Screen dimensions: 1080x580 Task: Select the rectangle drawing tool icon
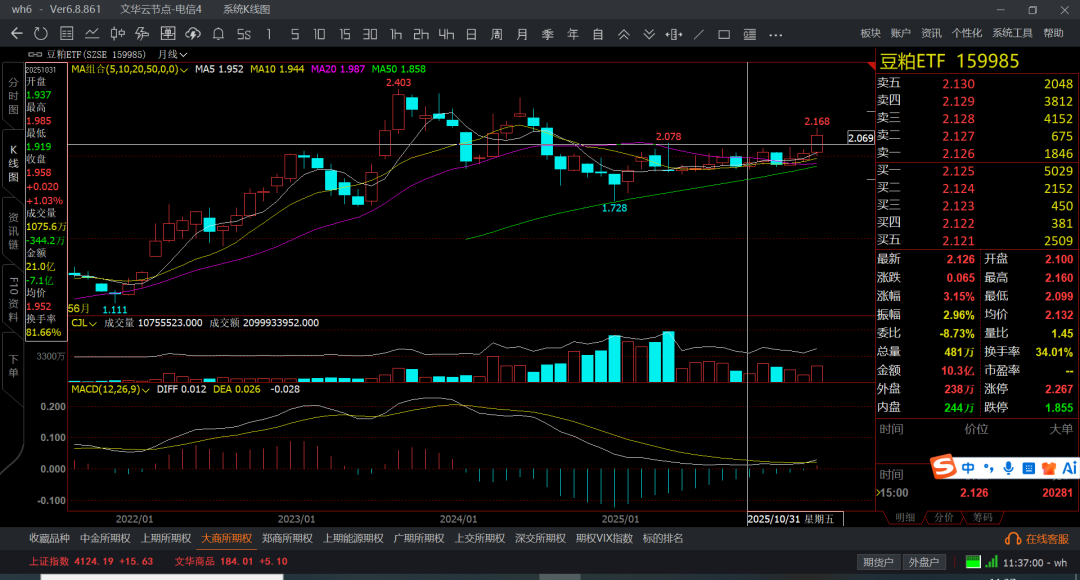pyautogui.click(x=724, y=33)
